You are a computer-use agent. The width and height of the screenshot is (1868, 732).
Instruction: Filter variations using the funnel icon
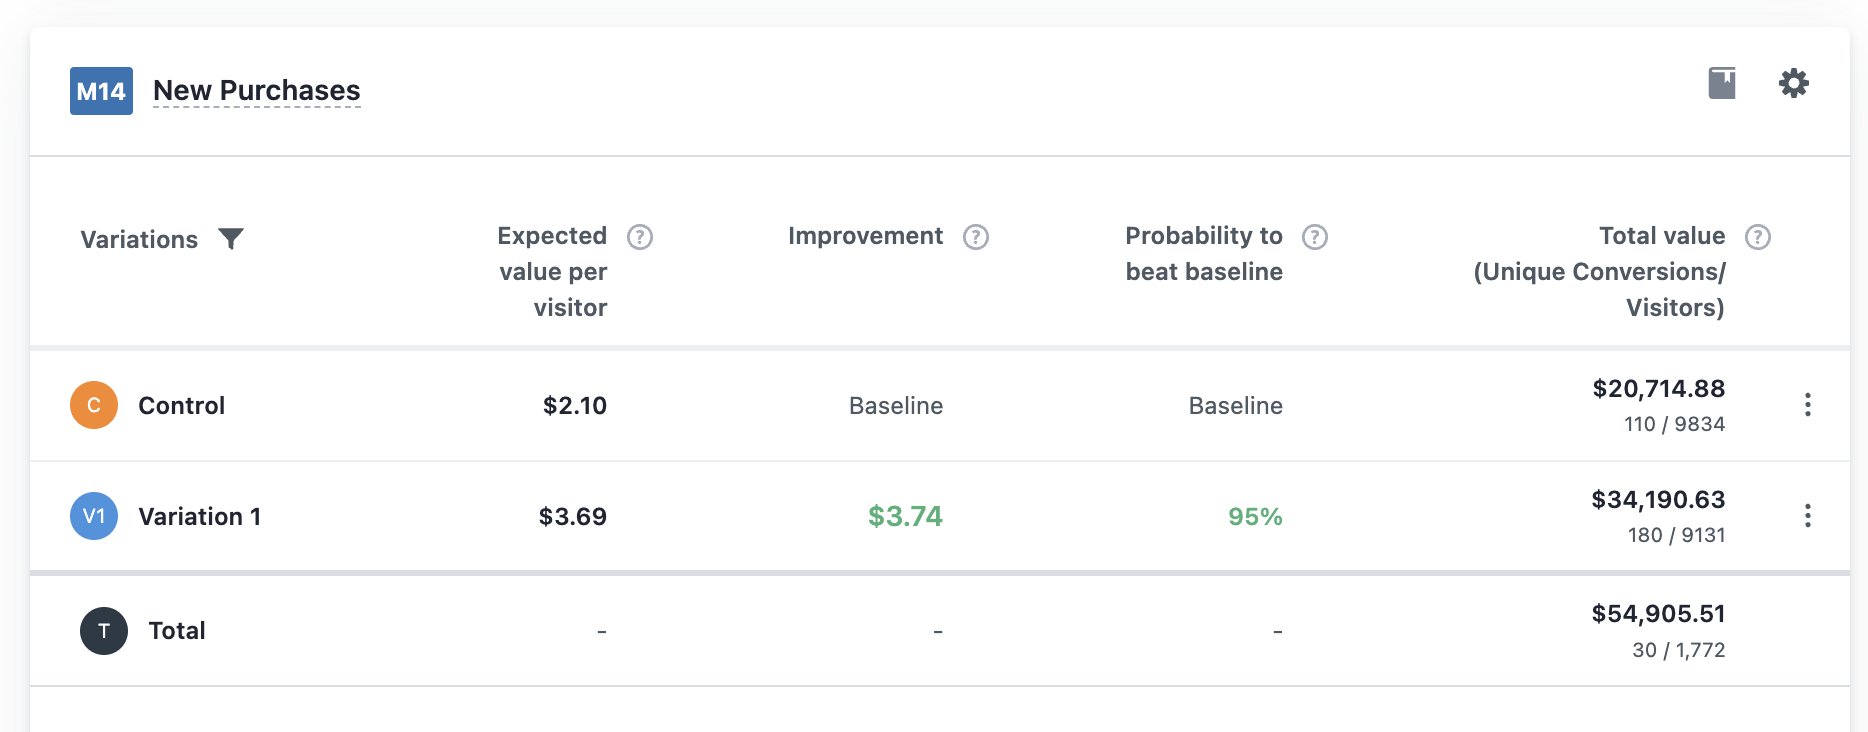(231, 239)
